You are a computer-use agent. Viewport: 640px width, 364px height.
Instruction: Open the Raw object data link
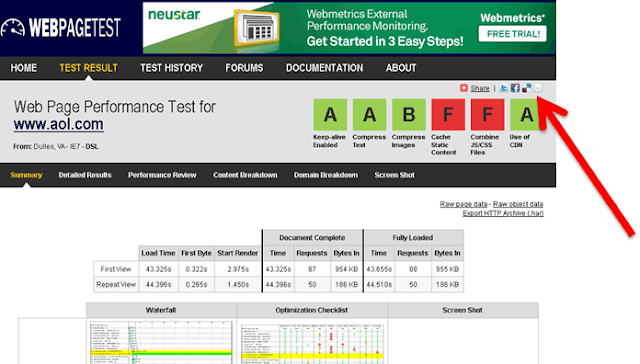pos(518,204)
